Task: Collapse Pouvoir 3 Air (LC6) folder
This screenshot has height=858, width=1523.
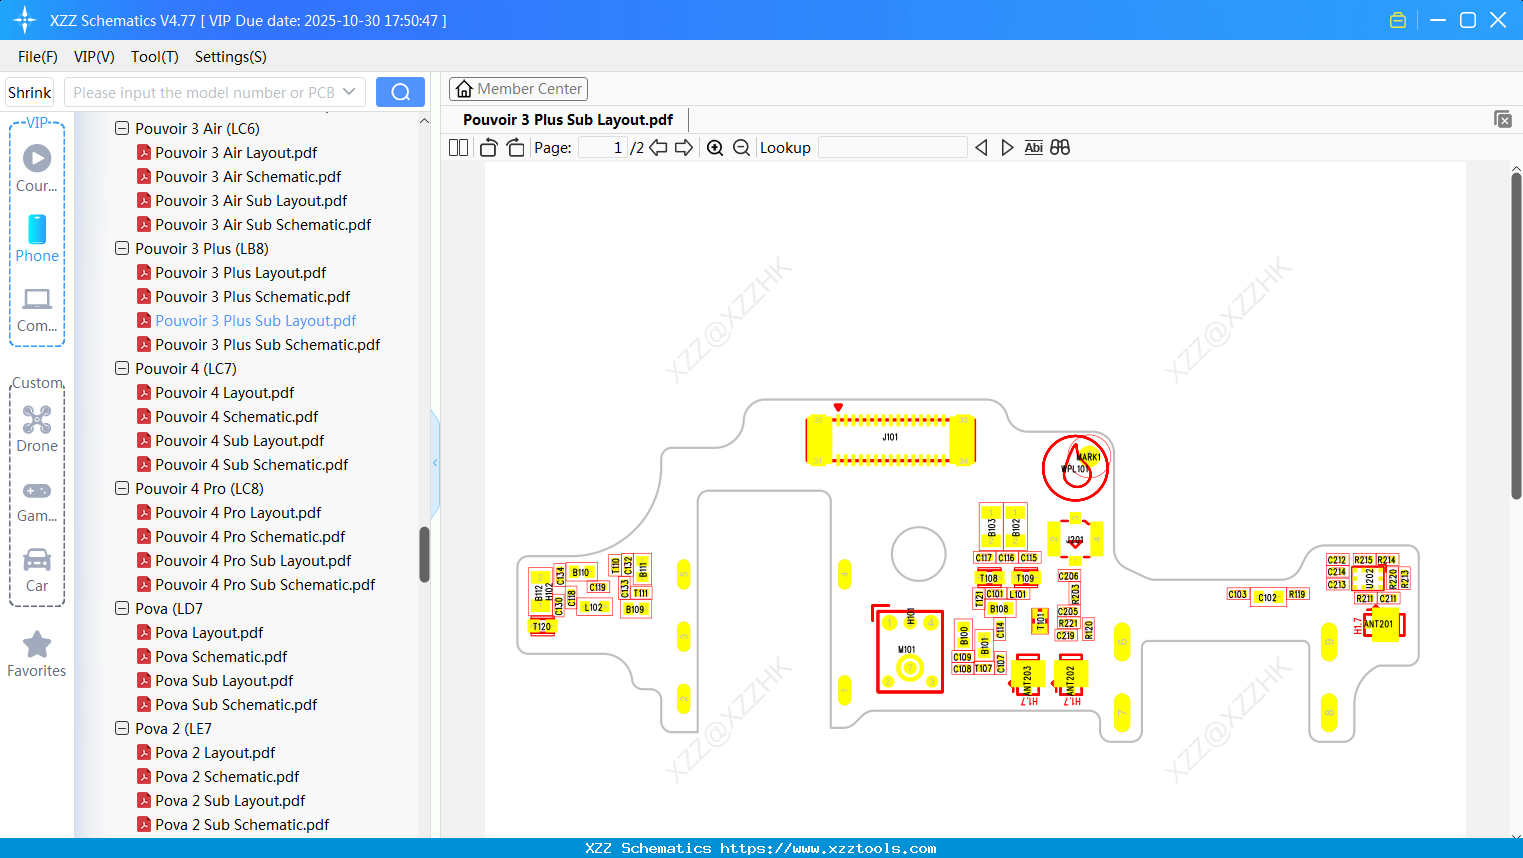Action: tap(122, 128)
